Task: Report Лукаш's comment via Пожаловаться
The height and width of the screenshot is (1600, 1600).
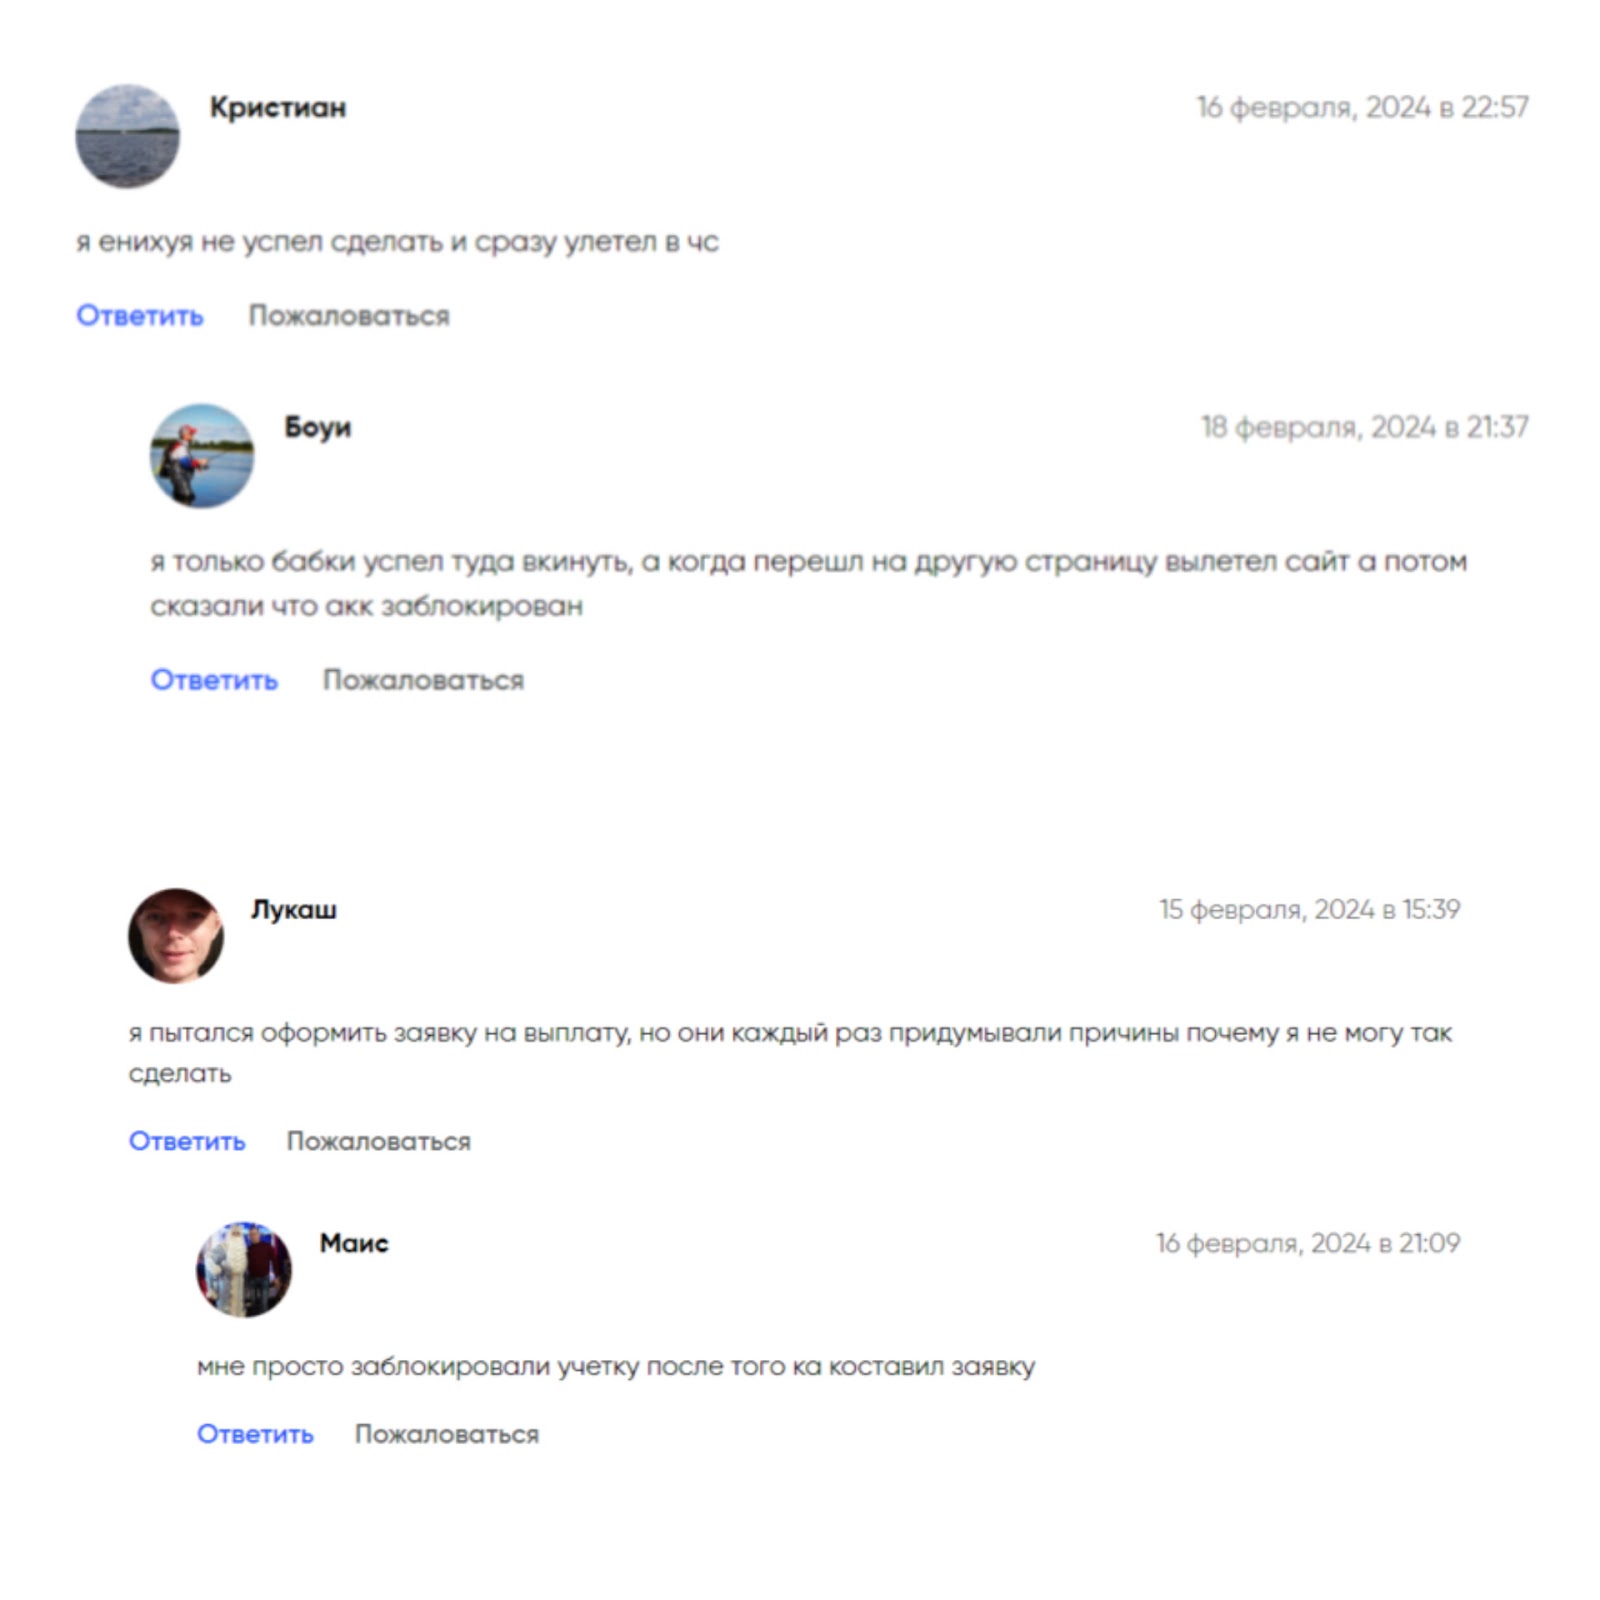Action: click(379, 1141)
